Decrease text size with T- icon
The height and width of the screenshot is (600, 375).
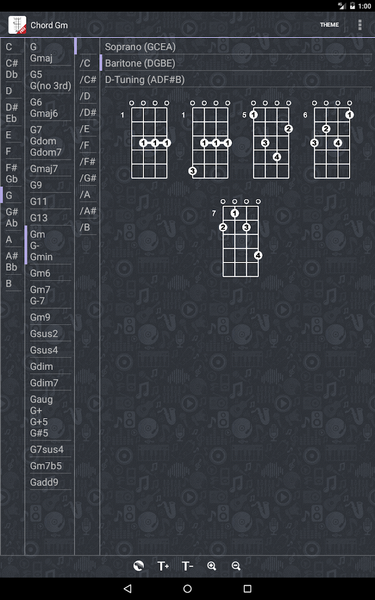(188, 566)
